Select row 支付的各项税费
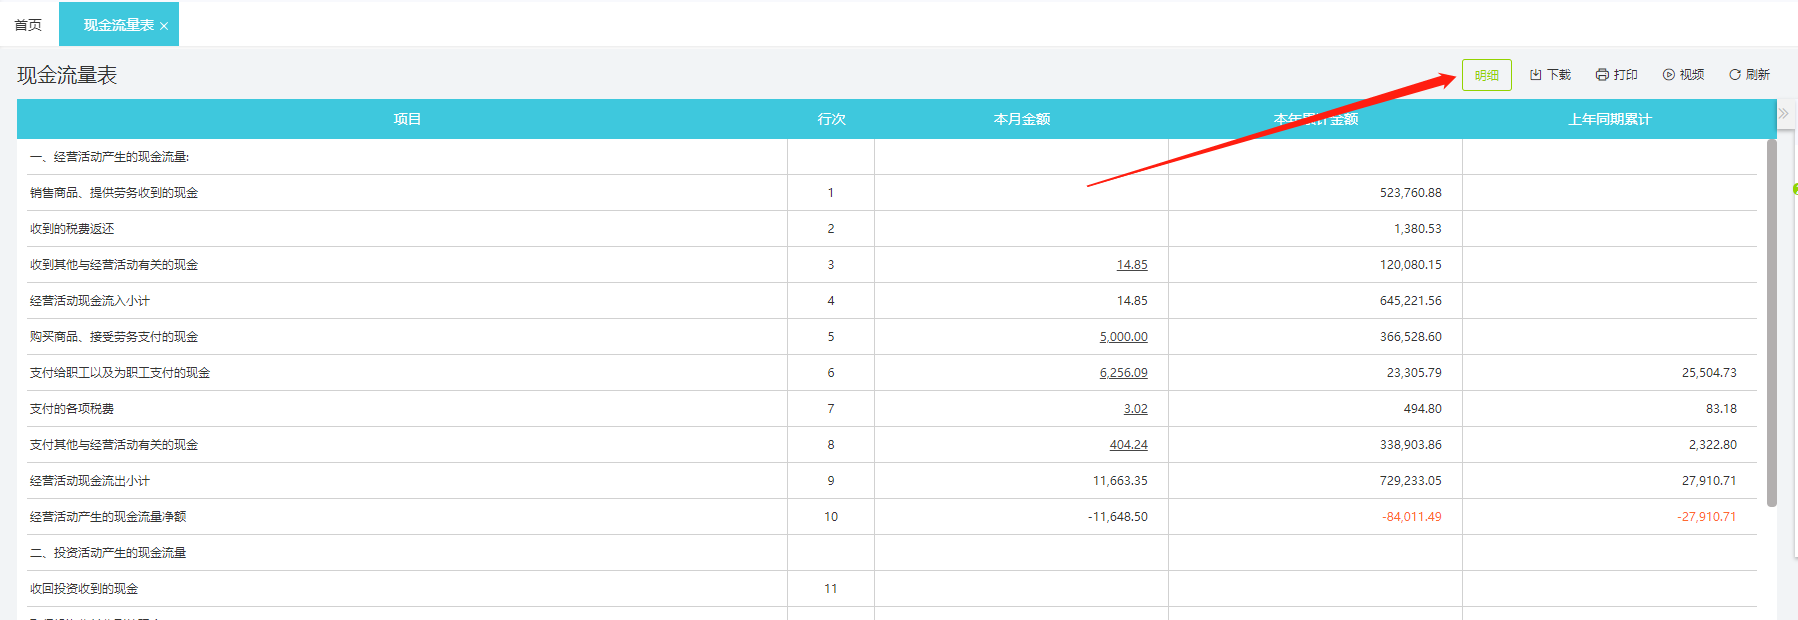This screenshot has height=620, width=1798. click(x=892, y=409)
